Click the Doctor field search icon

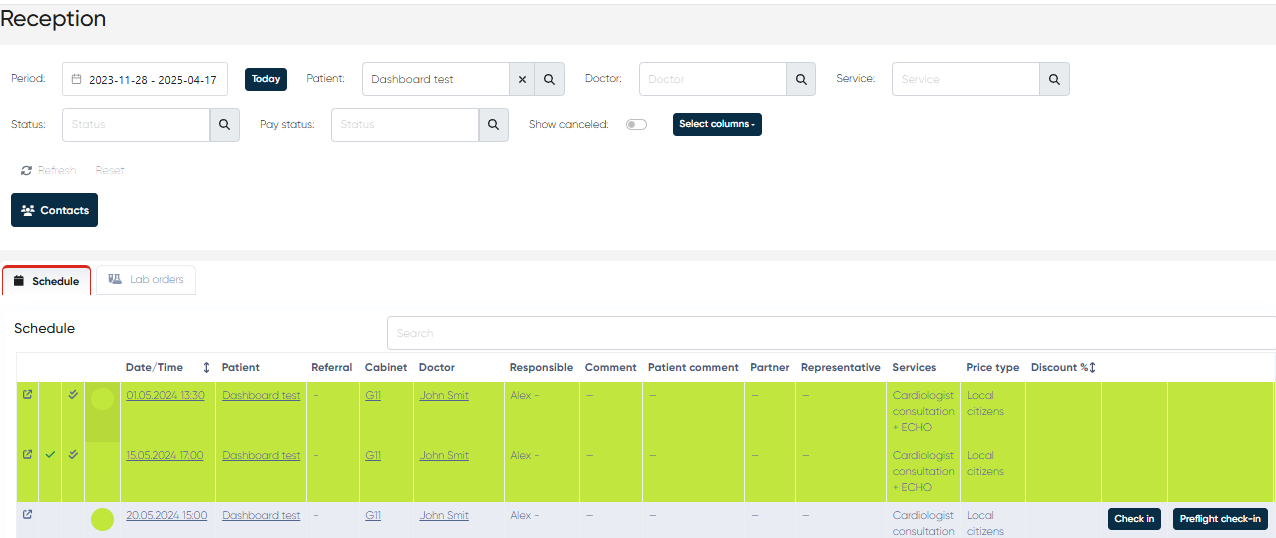[801, 79]
